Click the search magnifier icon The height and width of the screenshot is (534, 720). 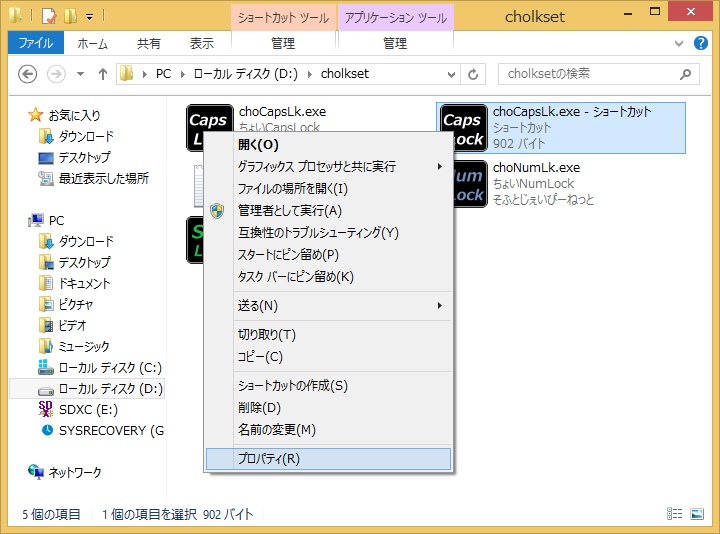[686, 74]
